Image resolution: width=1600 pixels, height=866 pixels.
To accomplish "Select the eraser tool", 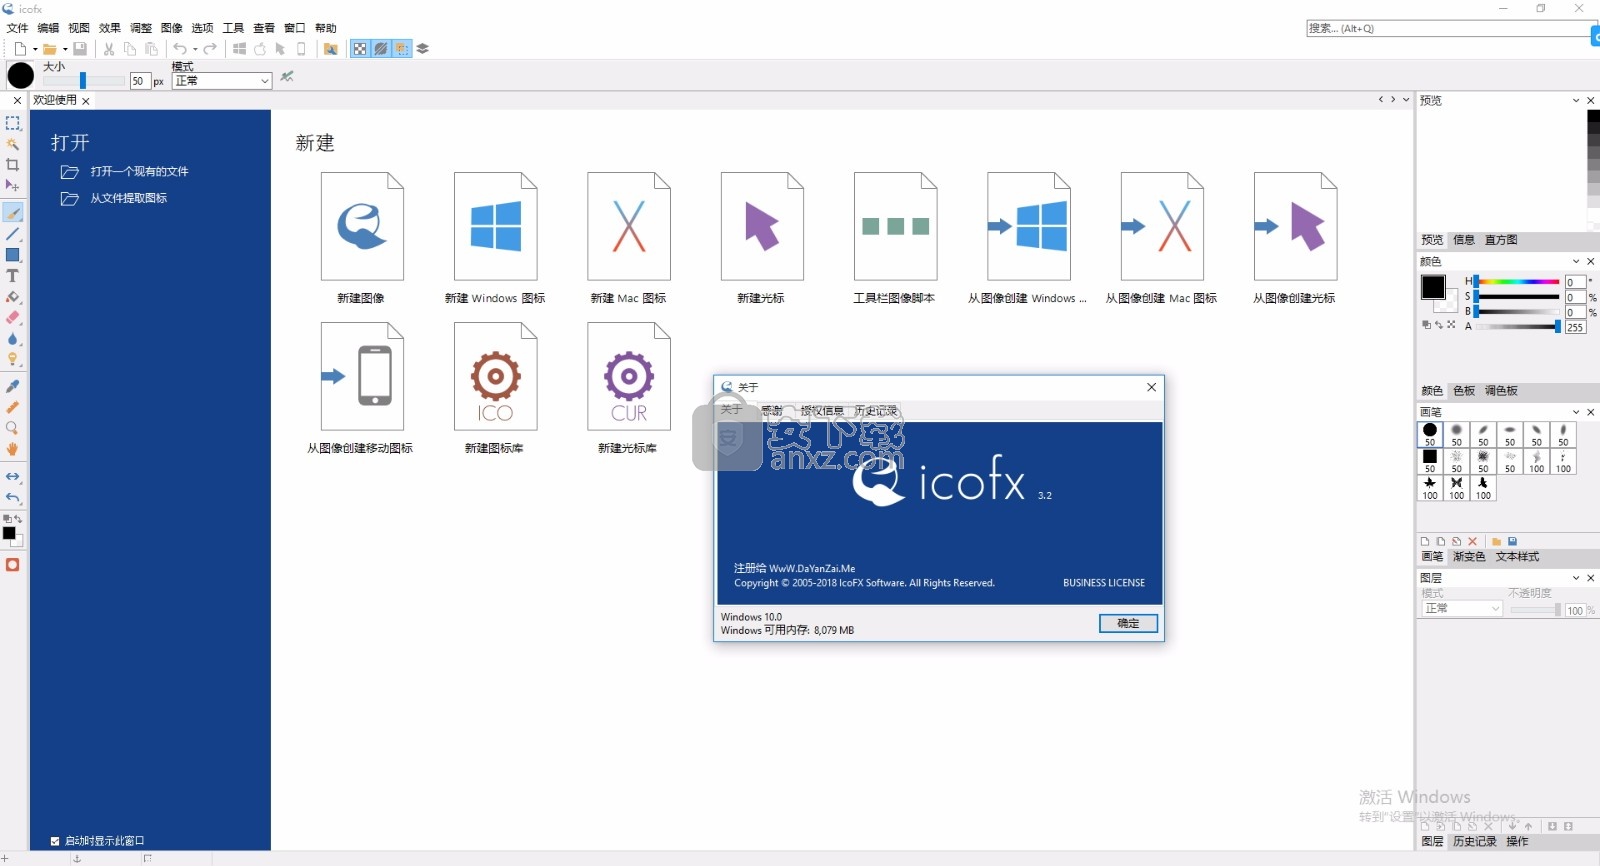I will click(13, 318).
